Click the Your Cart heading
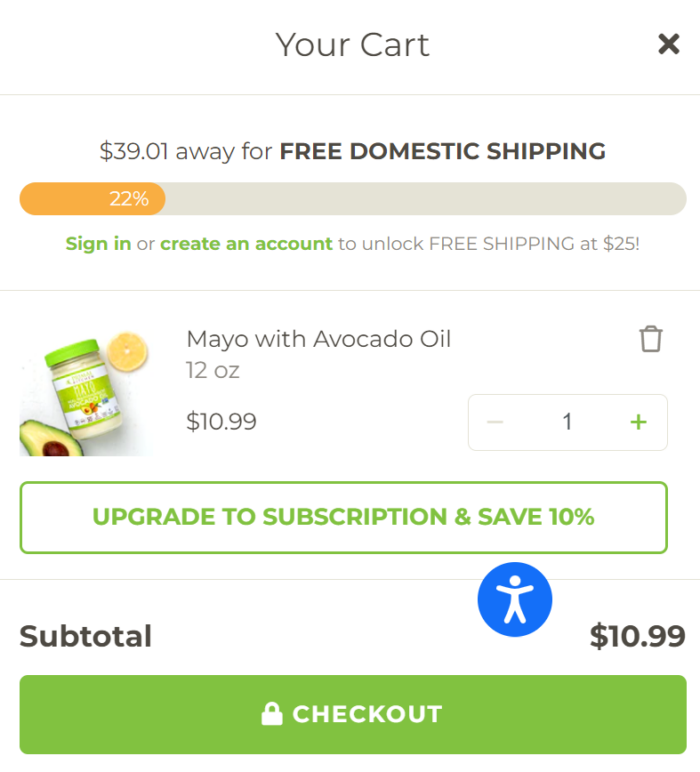This screenshot has width=700, height=772. 352,45
